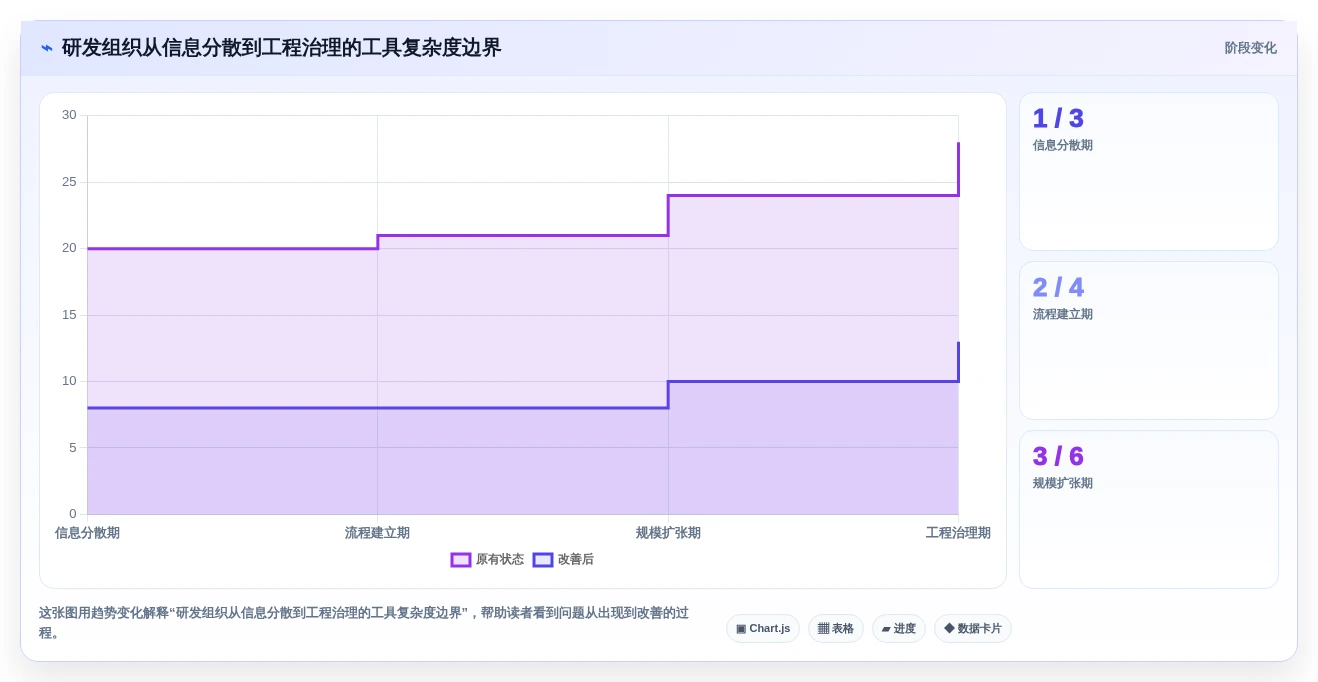The height and width of the screenshot is (682, 1318).
Task: Click the y-axis value 15
Action: 69,315
